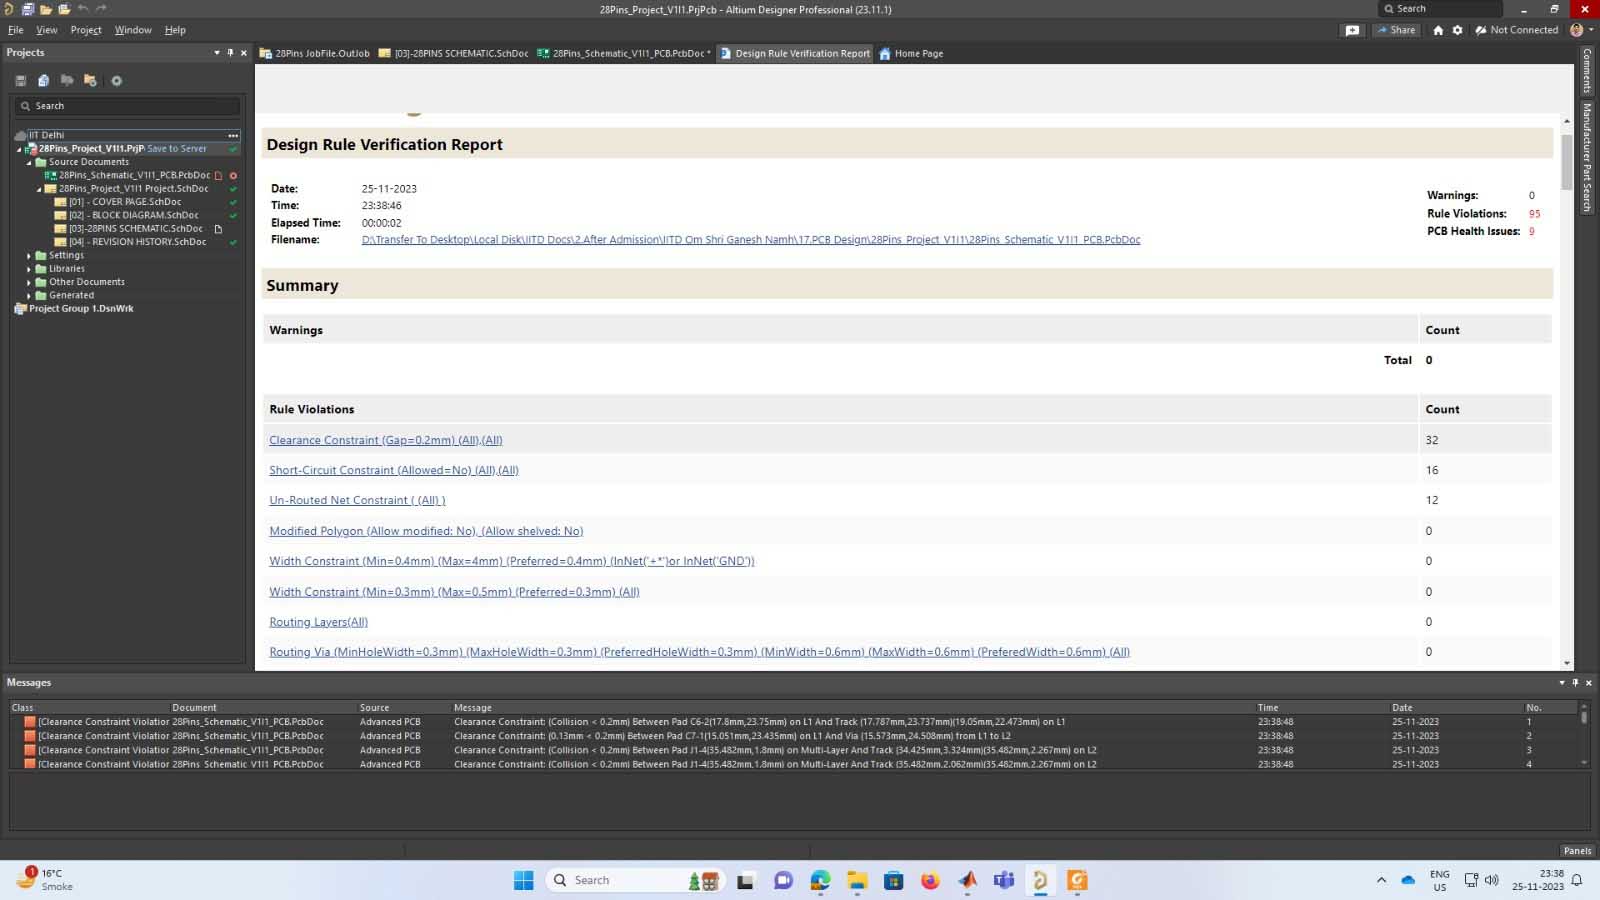Screen dimensions: 1600x900
Task: Click the Not Connected server status
Action: [1516, 30]
